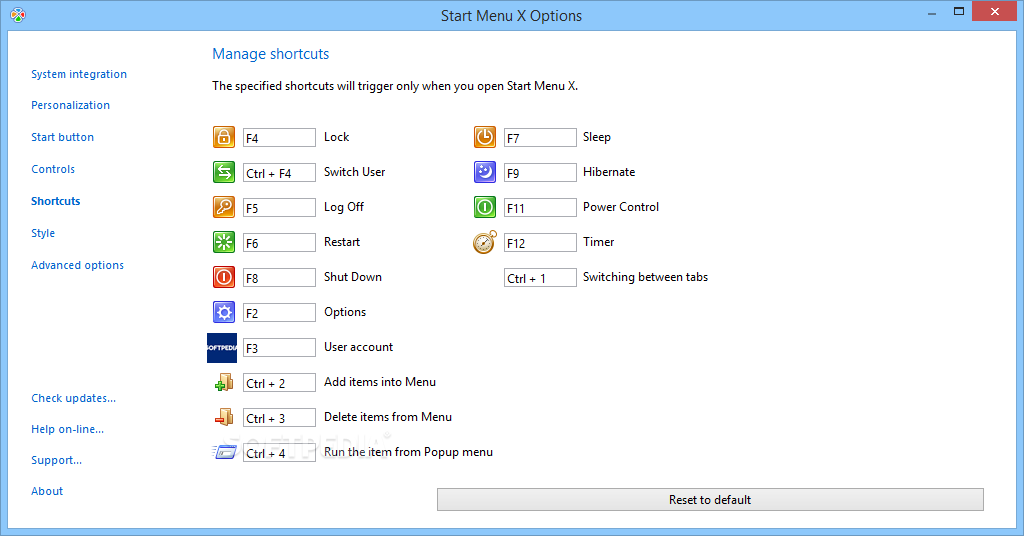
Task: Click the green Switch User arrows icon
Action: pos(224,172)
